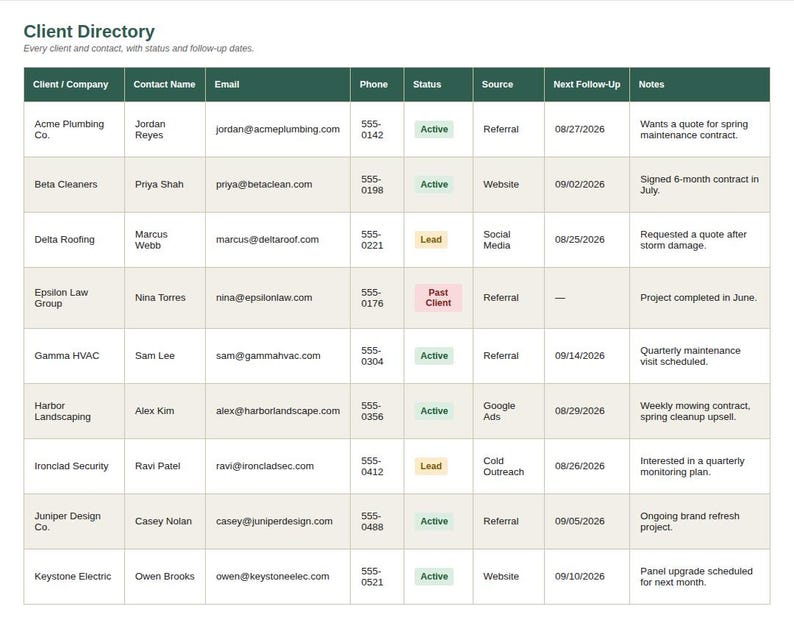Image resolution: width=794 pixels, height=634 pixels.
Task: Click contact name "Nina Torres"
Action: click(x=160, y=298)
